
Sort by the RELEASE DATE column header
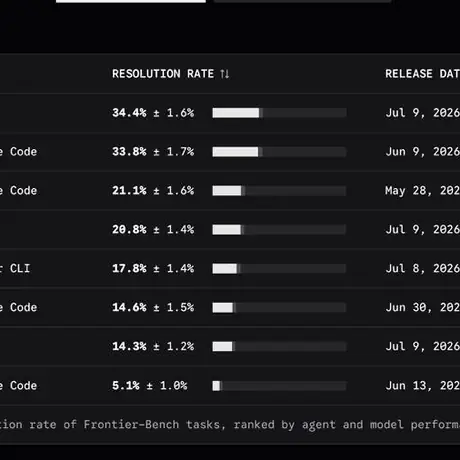[x=423, y=74]
